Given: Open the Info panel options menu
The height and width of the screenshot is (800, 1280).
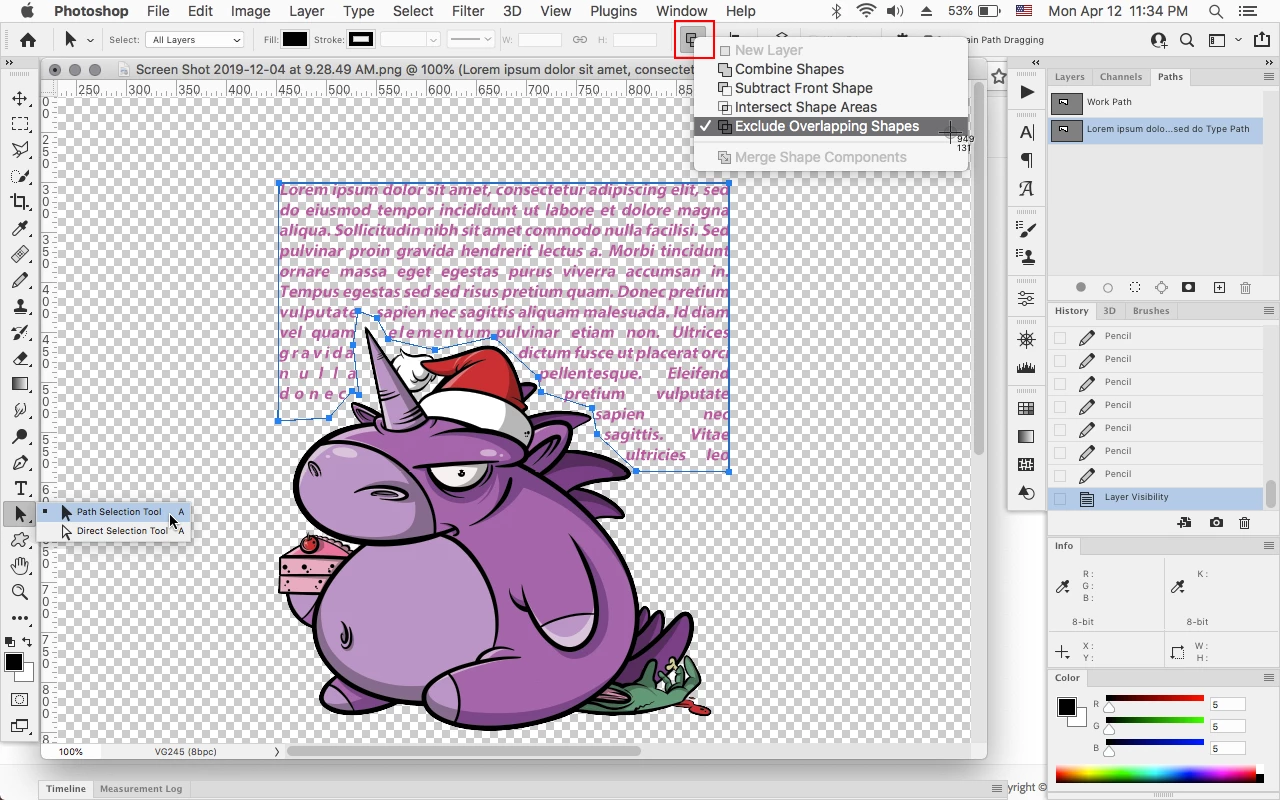Looking at the screenshot, I should 1269,546.
